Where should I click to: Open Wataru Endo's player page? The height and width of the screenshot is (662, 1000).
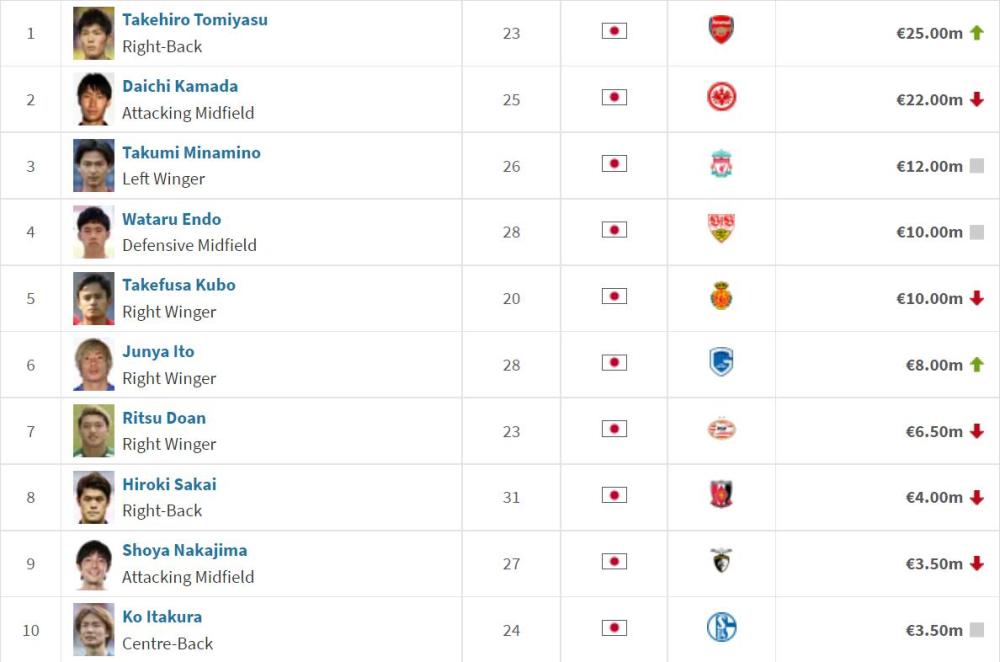pyautogui.click(x=172, y=219)
